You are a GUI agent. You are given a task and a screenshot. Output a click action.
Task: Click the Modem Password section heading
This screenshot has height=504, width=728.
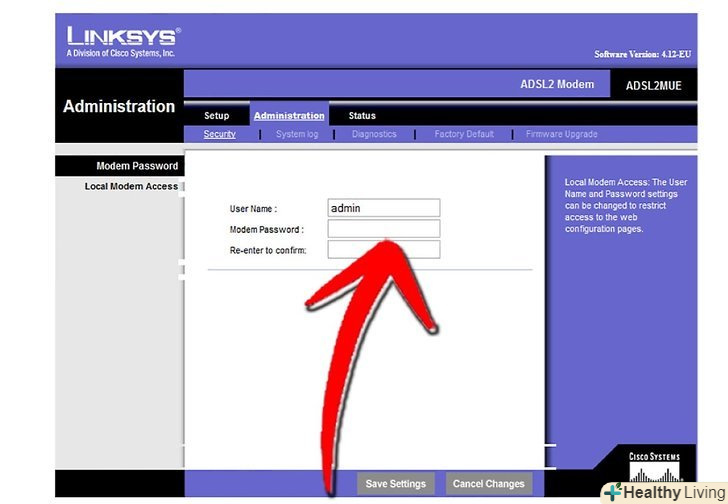pyautogui.click(x=137, y=166)
